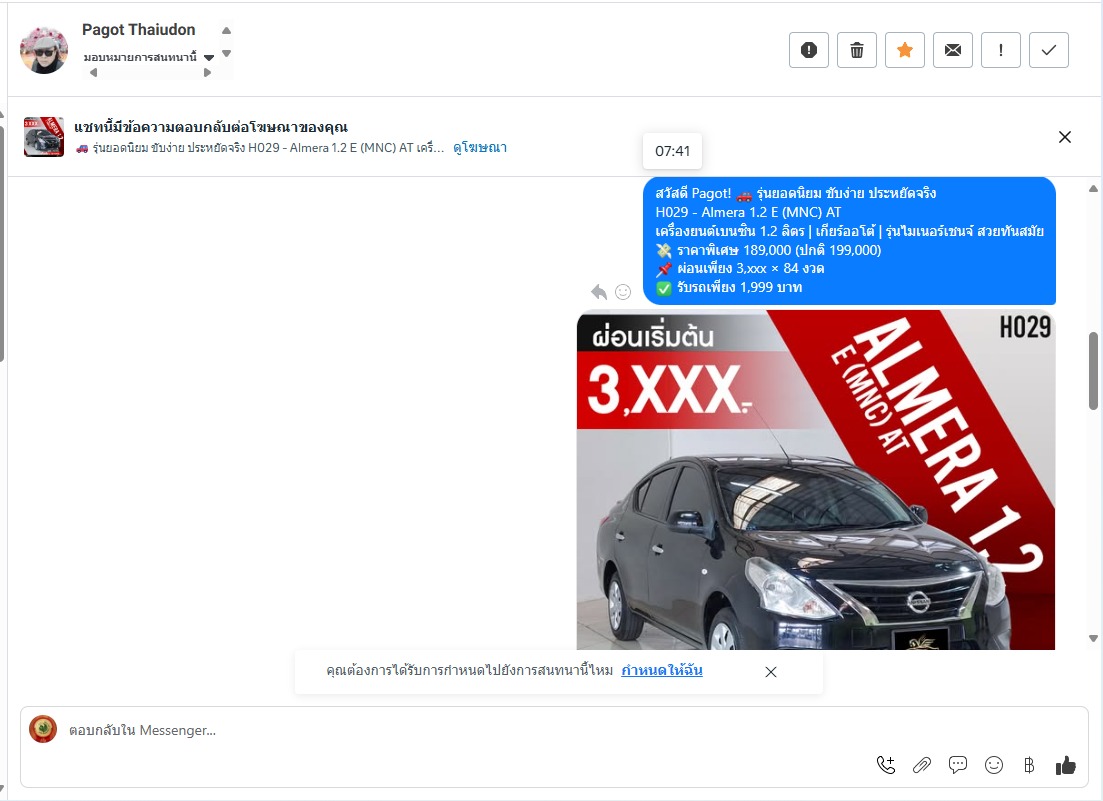Send a thumbs up like
The width and height of the screenshot is (1103, 801).
pyautogui.click(x=1066, y=765)
